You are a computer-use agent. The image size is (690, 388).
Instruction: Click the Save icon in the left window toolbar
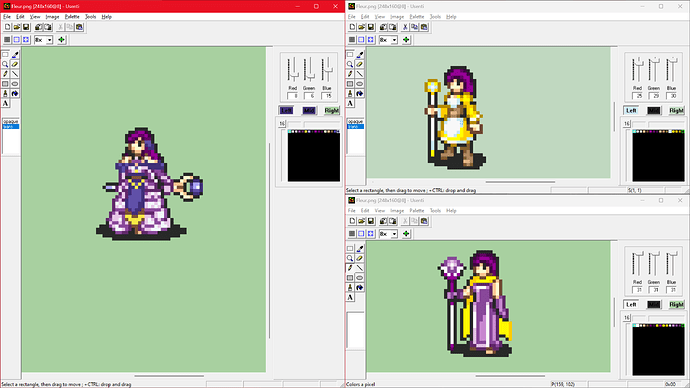point(26,27)
